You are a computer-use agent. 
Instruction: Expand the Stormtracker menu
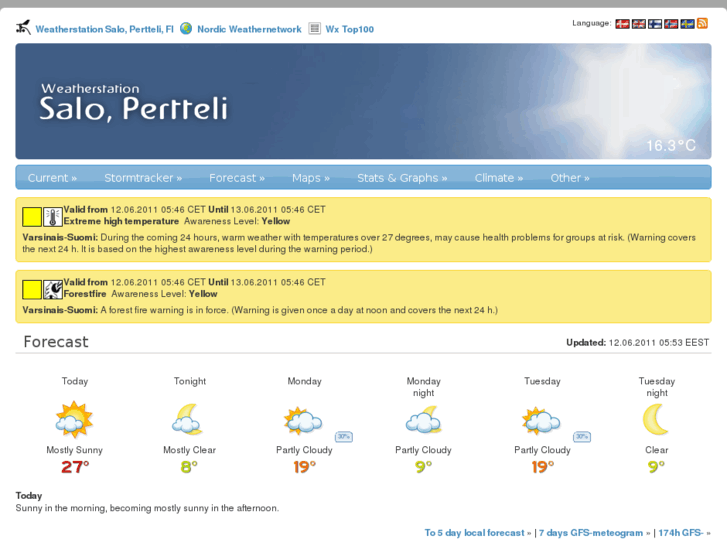point(143,178)
